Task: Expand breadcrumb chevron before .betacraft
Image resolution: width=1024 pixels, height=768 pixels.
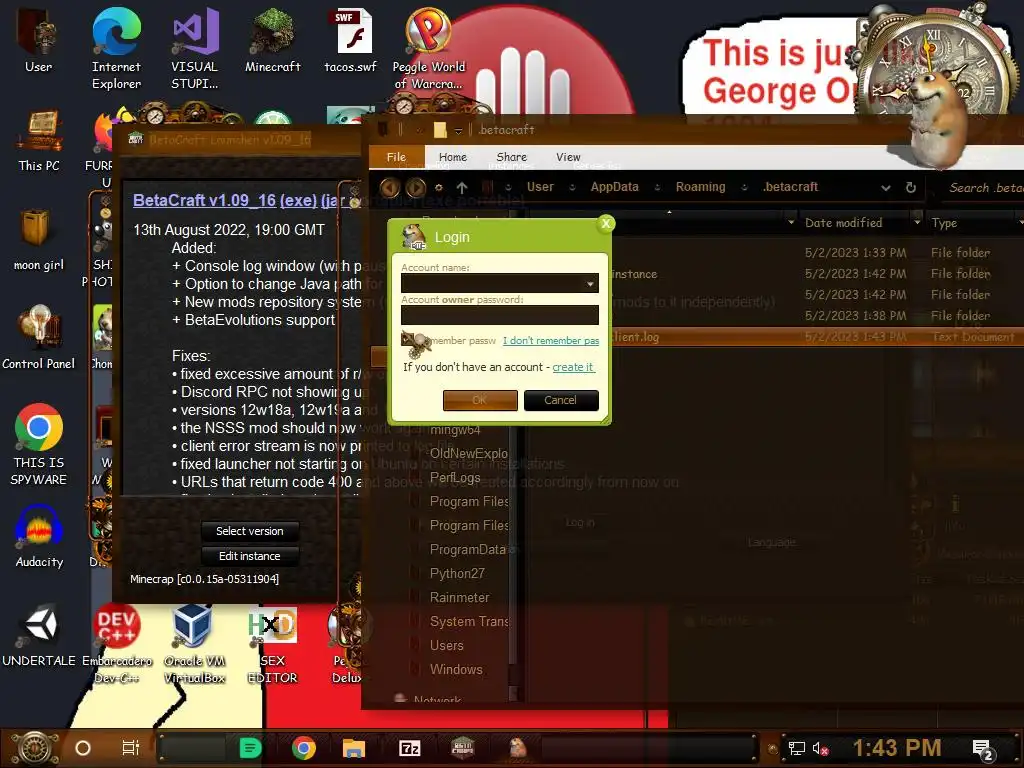Action: [x=744, y=187]
